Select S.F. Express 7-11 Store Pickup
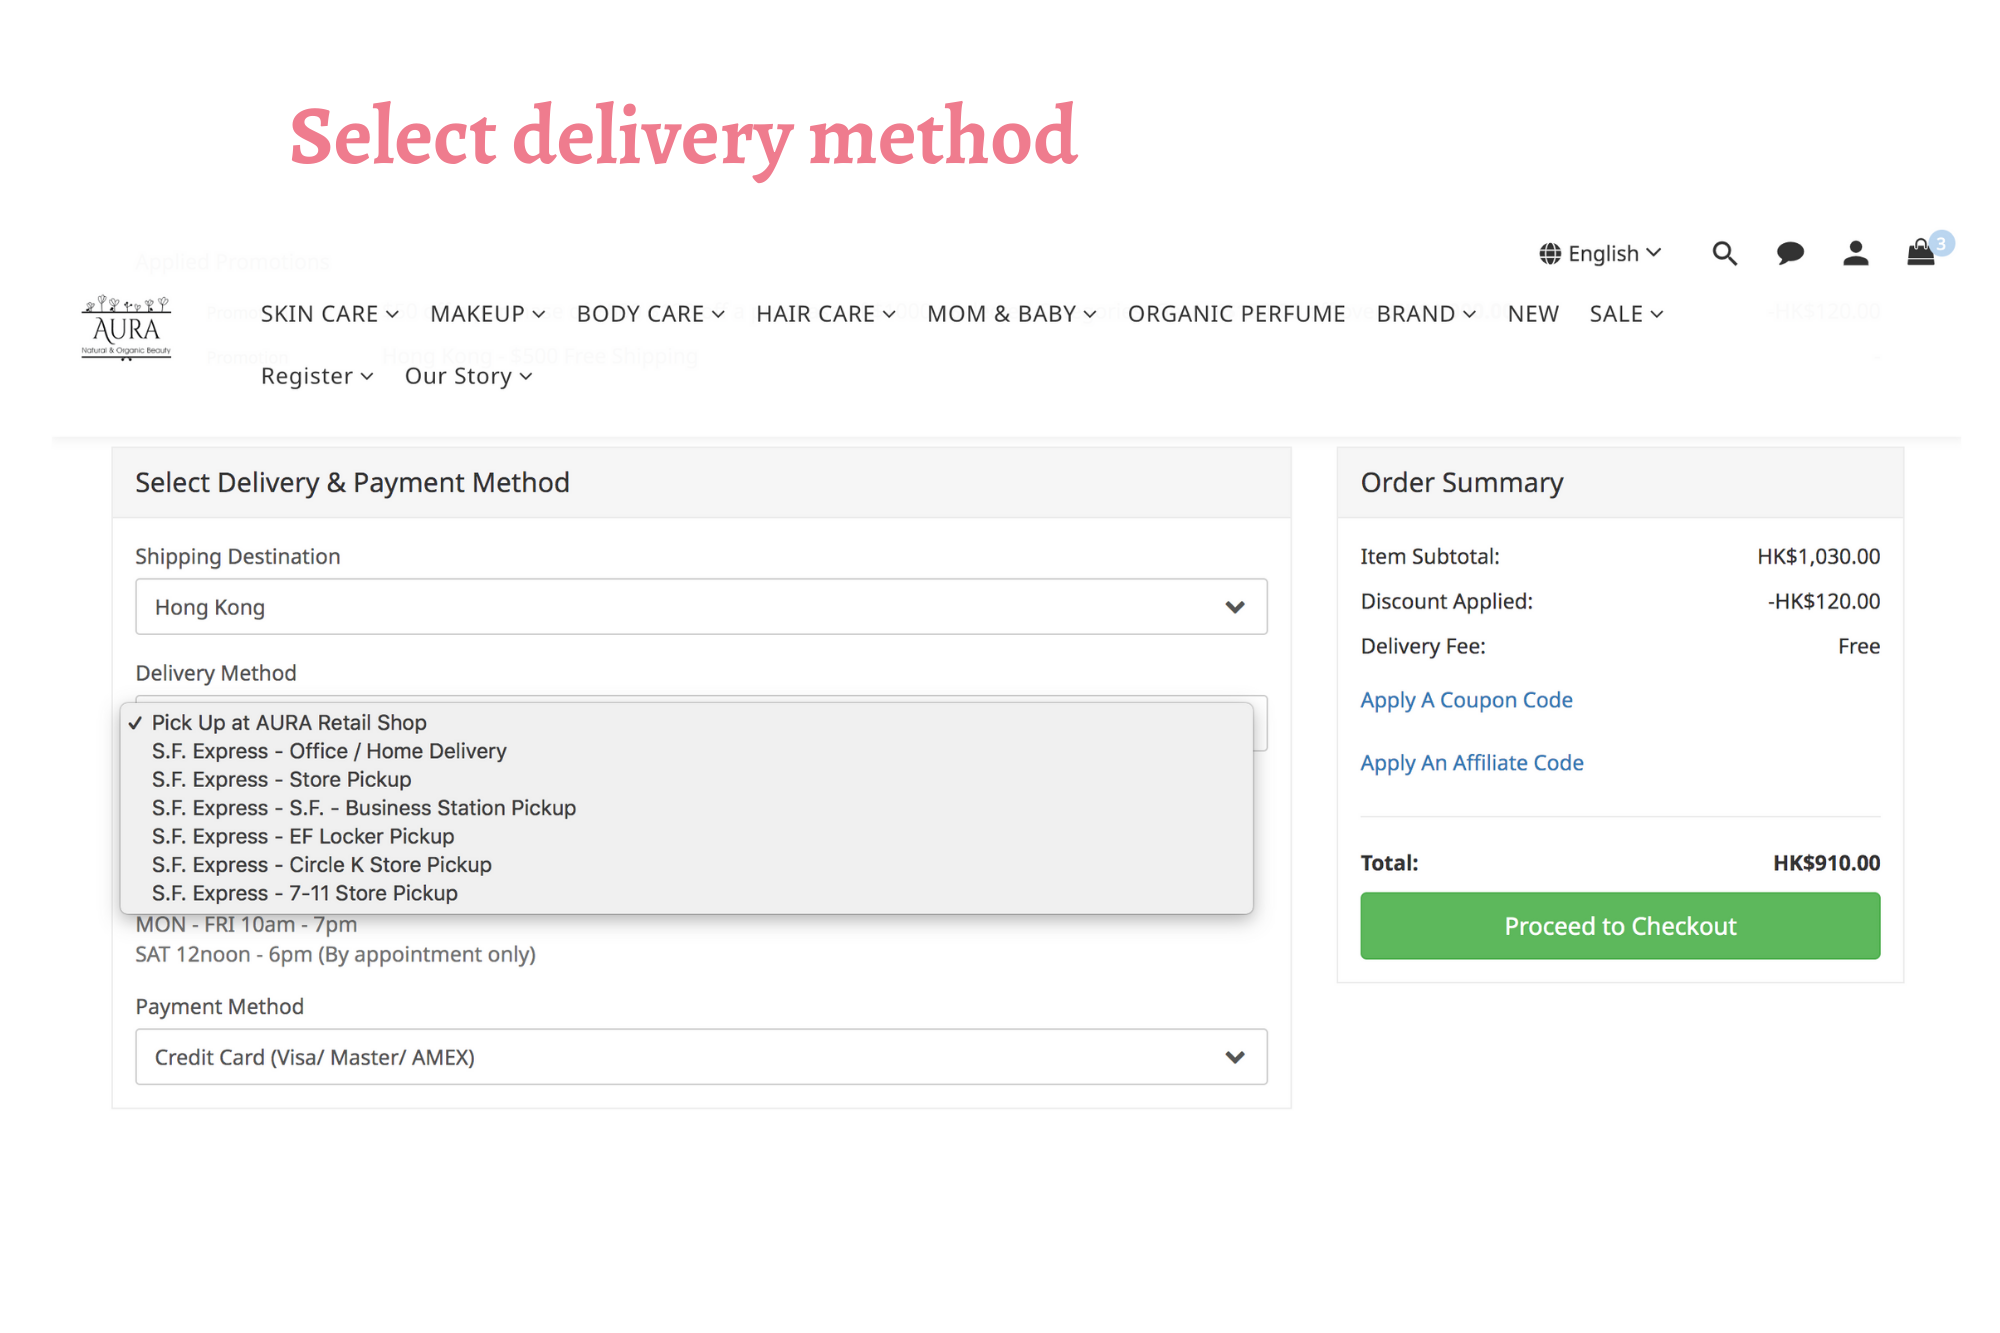Viewport: 2000px width, 1333px height. [x=304, y=894]
